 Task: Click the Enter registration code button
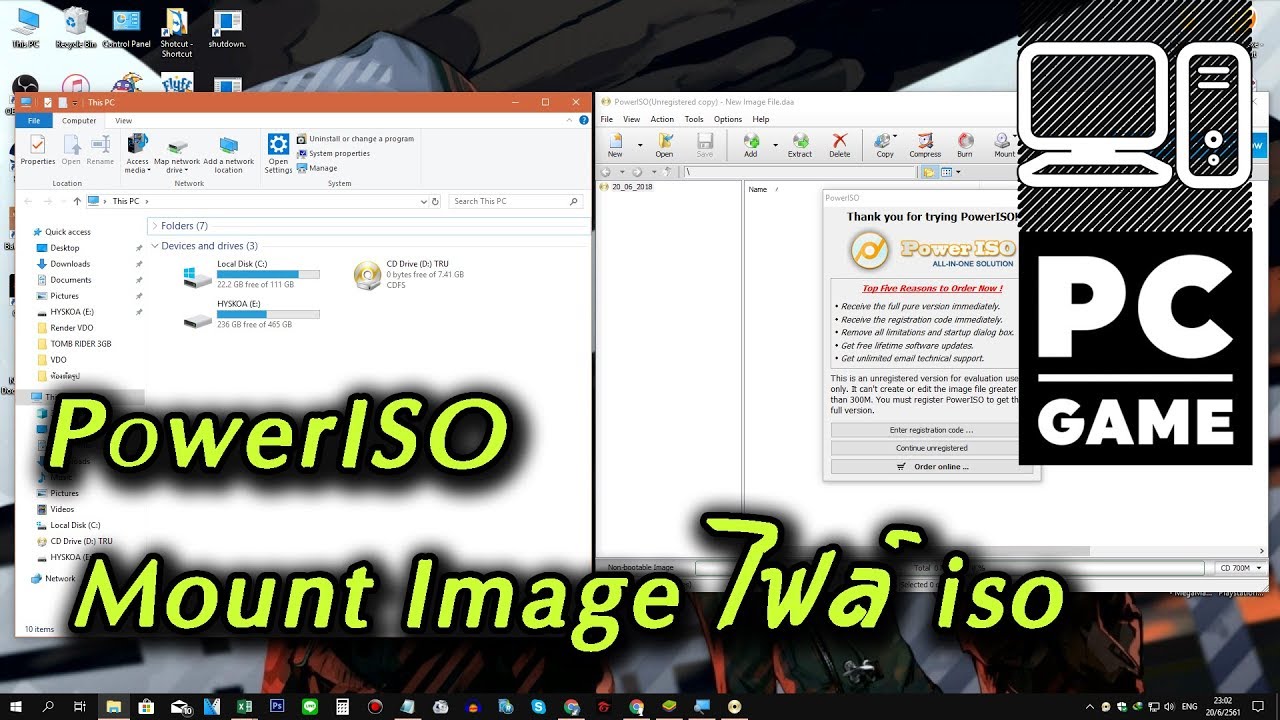point(931,430)
